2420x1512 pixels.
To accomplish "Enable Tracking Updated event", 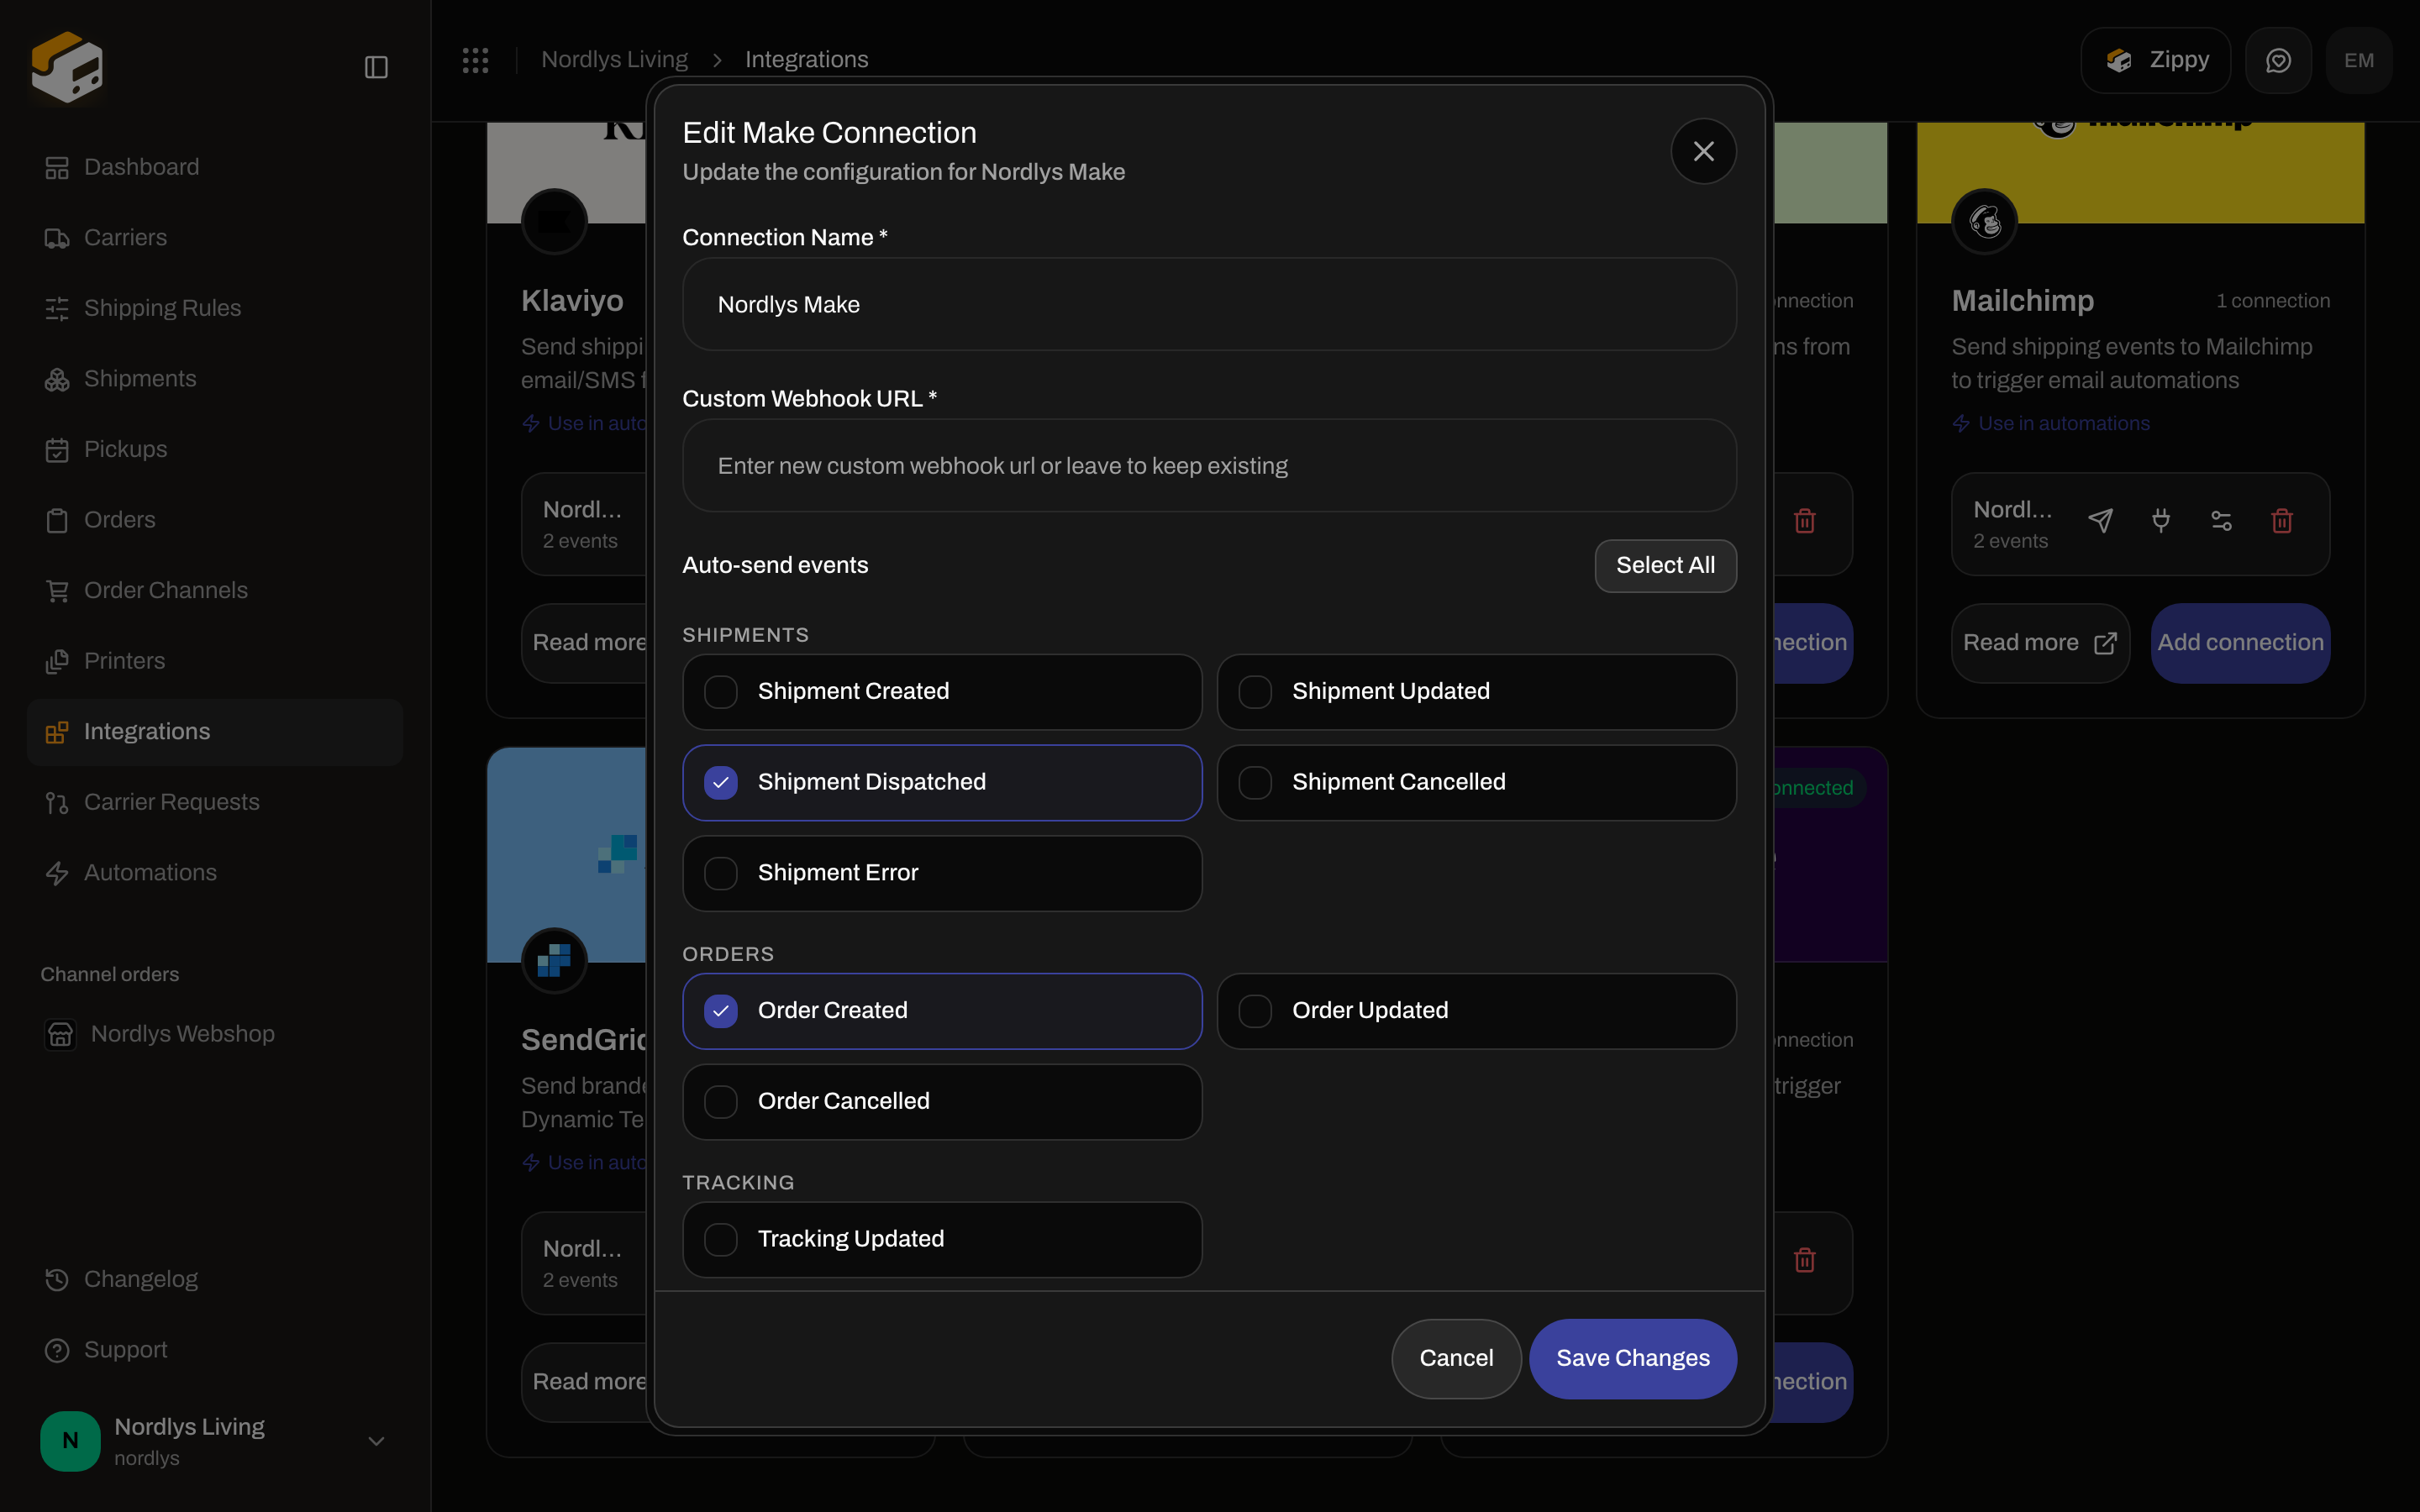I will coord(942,1239).
